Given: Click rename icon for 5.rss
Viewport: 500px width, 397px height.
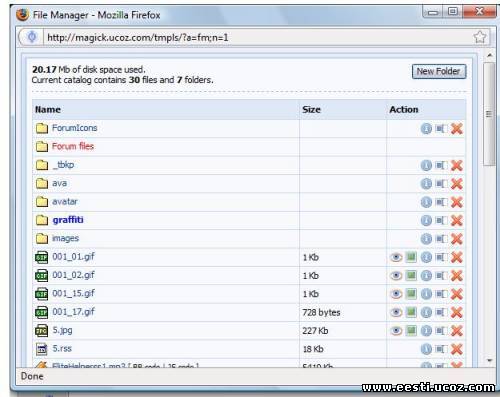Looking at the screenshot, I should (441, 349).
